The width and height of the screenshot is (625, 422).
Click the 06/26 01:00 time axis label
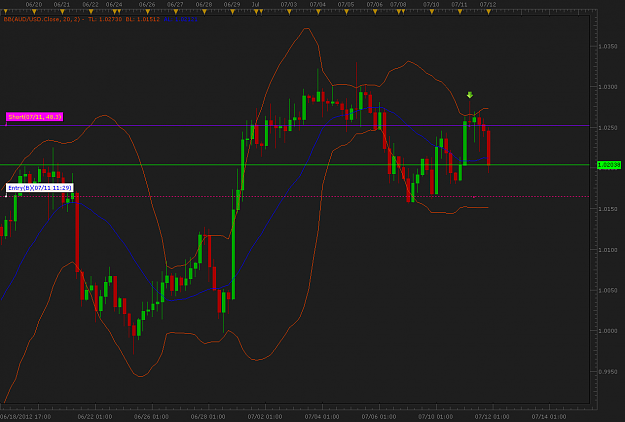[x=151, y=417]
